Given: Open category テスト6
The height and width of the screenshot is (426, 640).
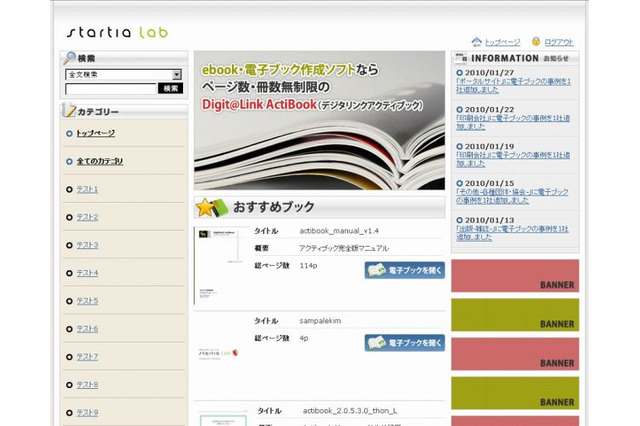Looking at the screenshot, I should click(87, 329).
